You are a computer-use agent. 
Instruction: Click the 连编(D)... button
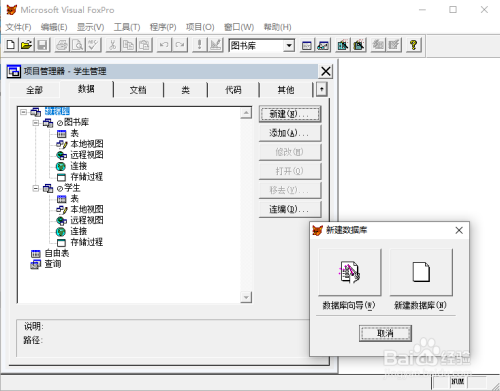pyautogui.click(x=290, y=209)
